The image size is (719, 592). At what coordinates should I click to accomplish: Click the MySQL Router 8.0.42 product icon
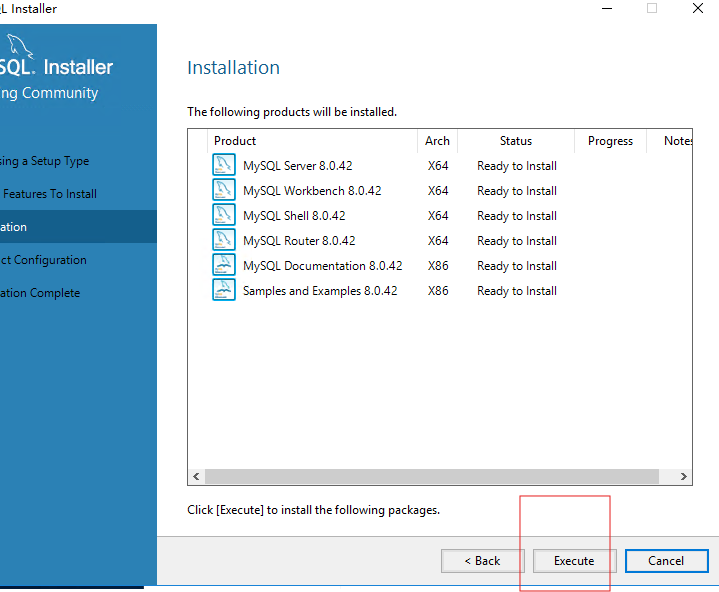click(224, 240)
